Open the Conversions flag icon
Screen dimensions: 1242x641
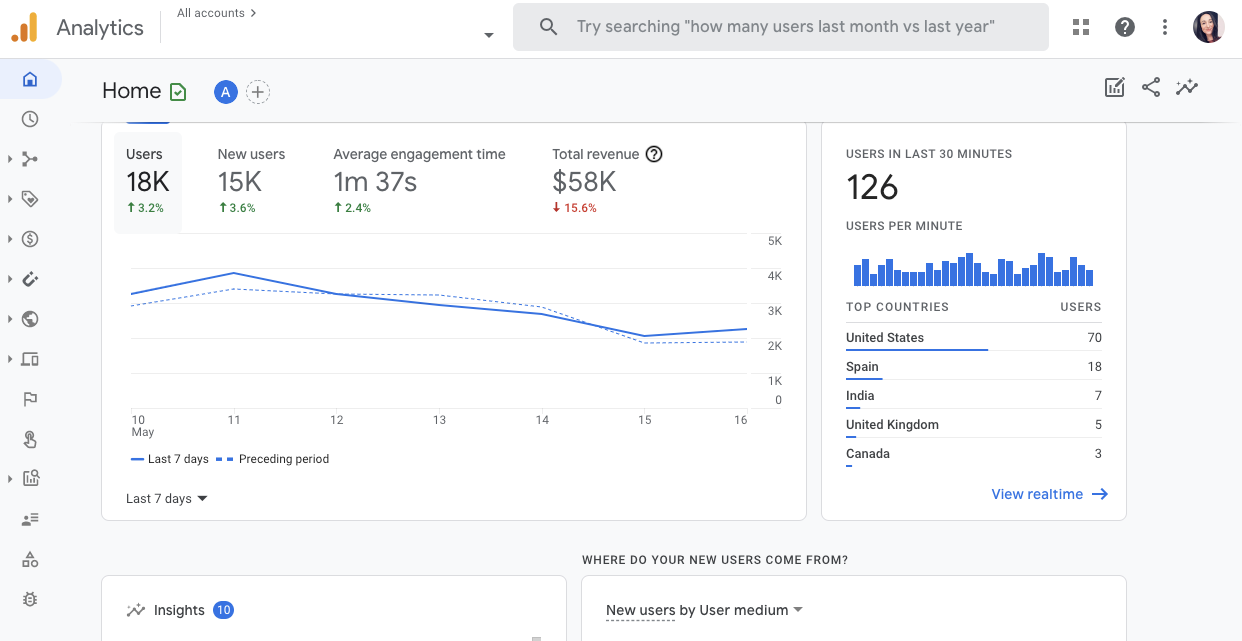30,399
